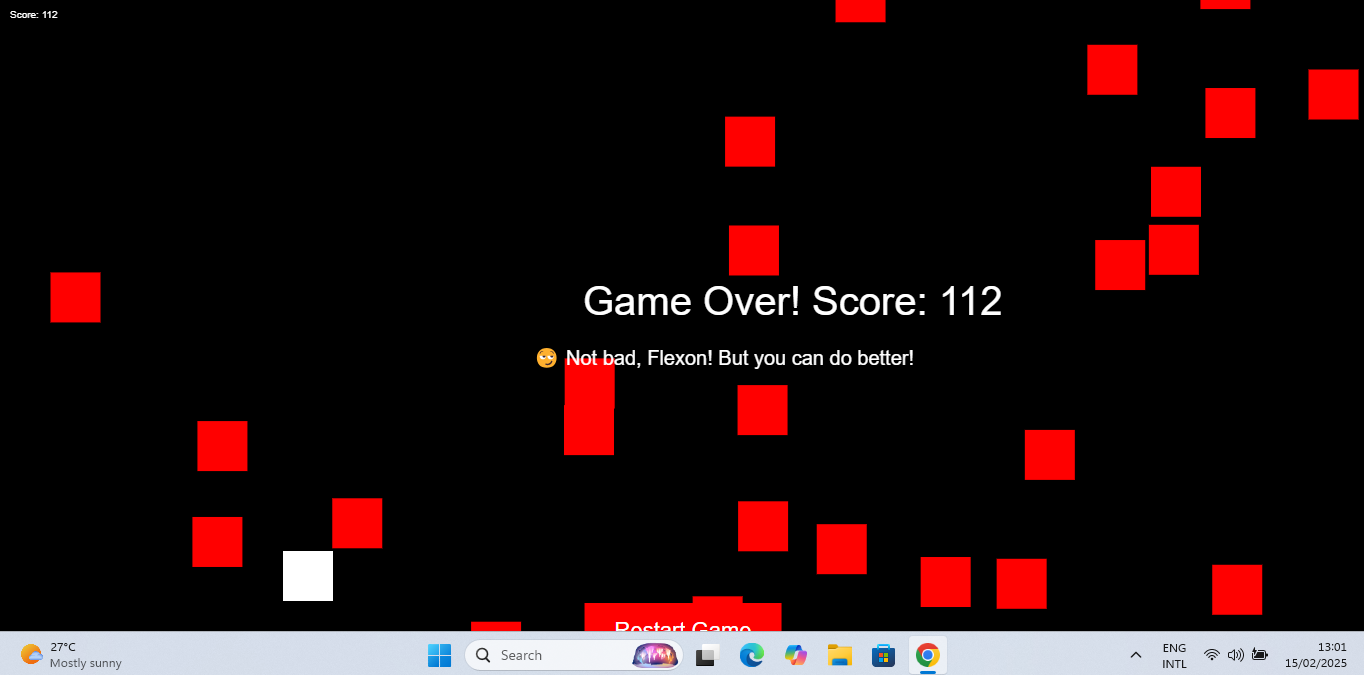The height and width of the screenshot is (675, 1364).
Task: Open the ENG INTL language switcher
Action: [1174, 655]
